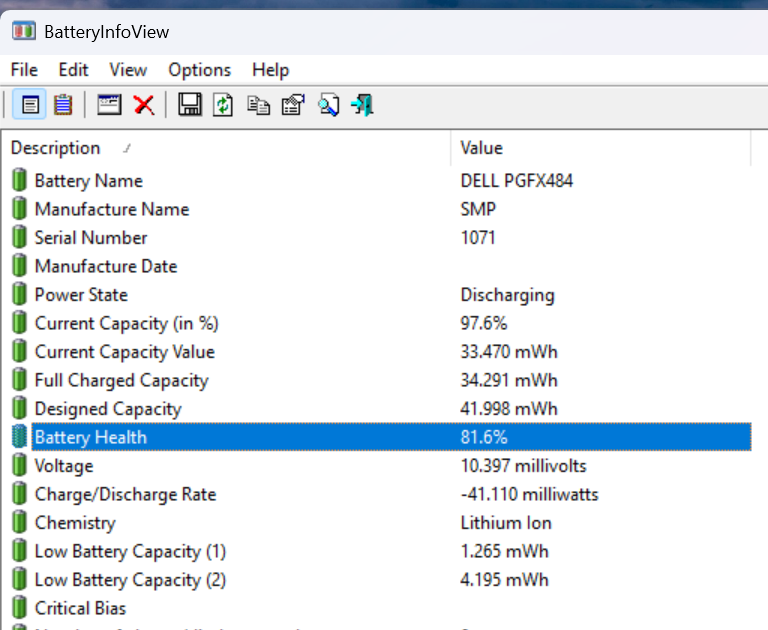Click the 41.998 mWh value
The height and width of the screenshot is (630, 768).
tap(508, 409)
